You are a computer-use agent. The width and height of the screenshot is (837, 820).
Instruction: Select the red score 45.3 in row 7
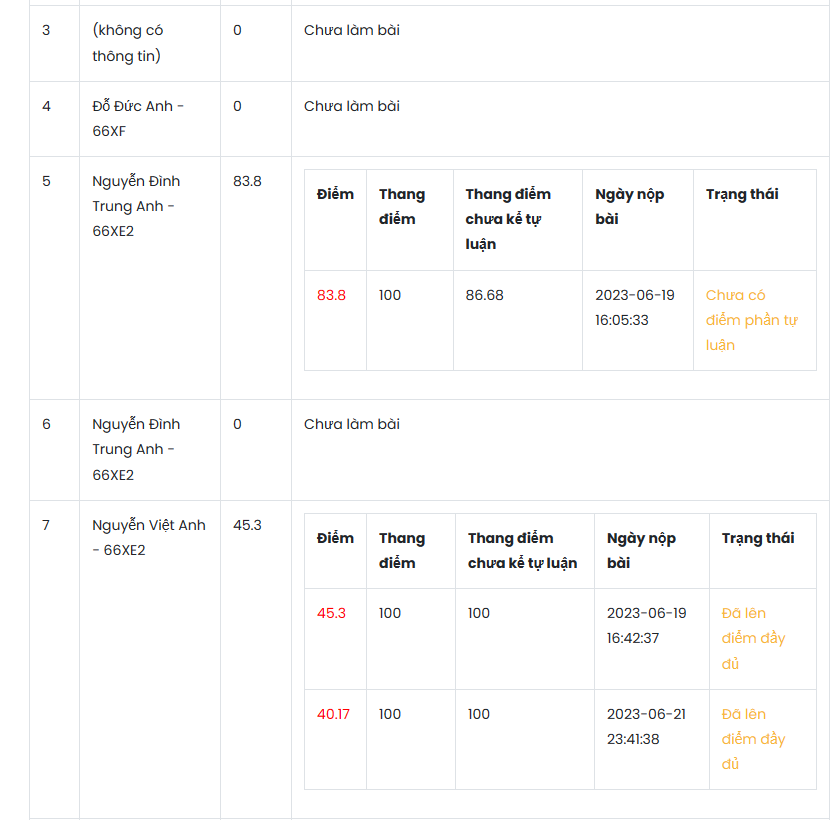pyautogui.click(x=331, y=613)
